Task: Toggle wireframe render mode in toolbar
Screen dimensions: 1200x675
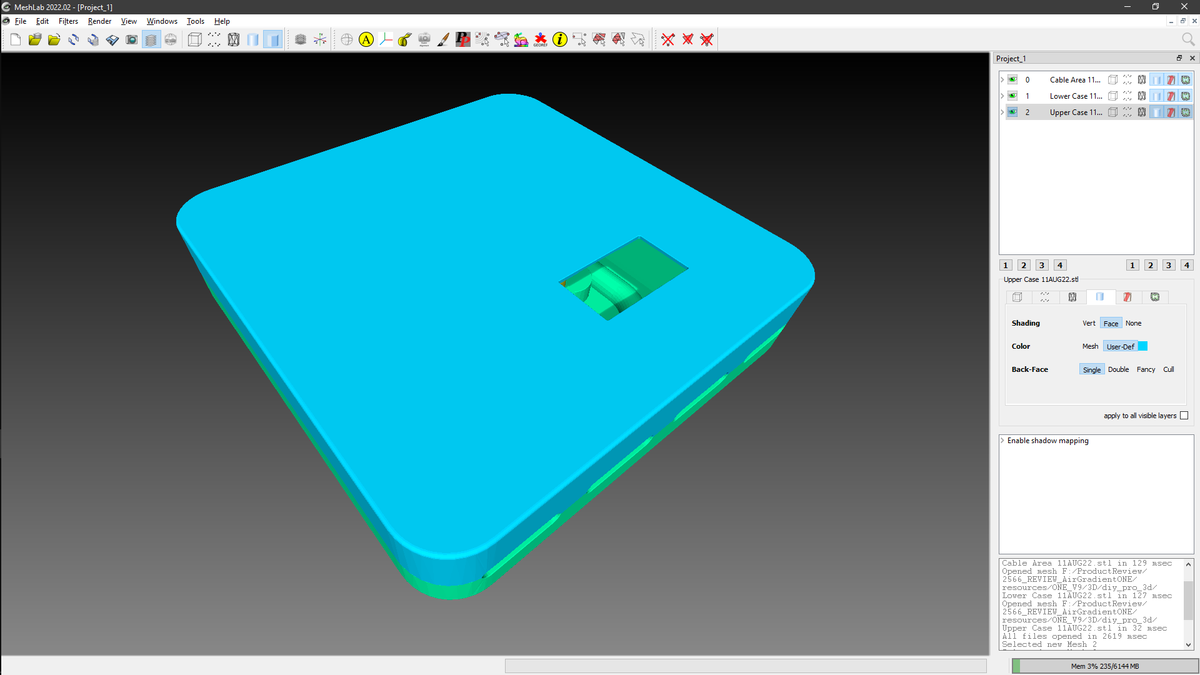Action: pyautogui.click(x=233, y=40)
